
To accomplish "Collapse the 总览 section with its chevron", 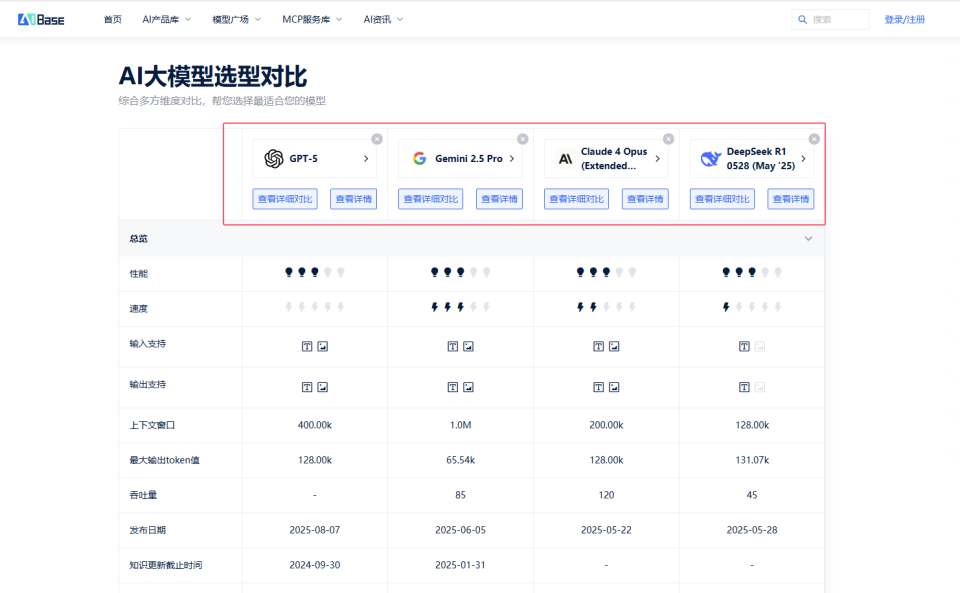I will coord(808,238).
